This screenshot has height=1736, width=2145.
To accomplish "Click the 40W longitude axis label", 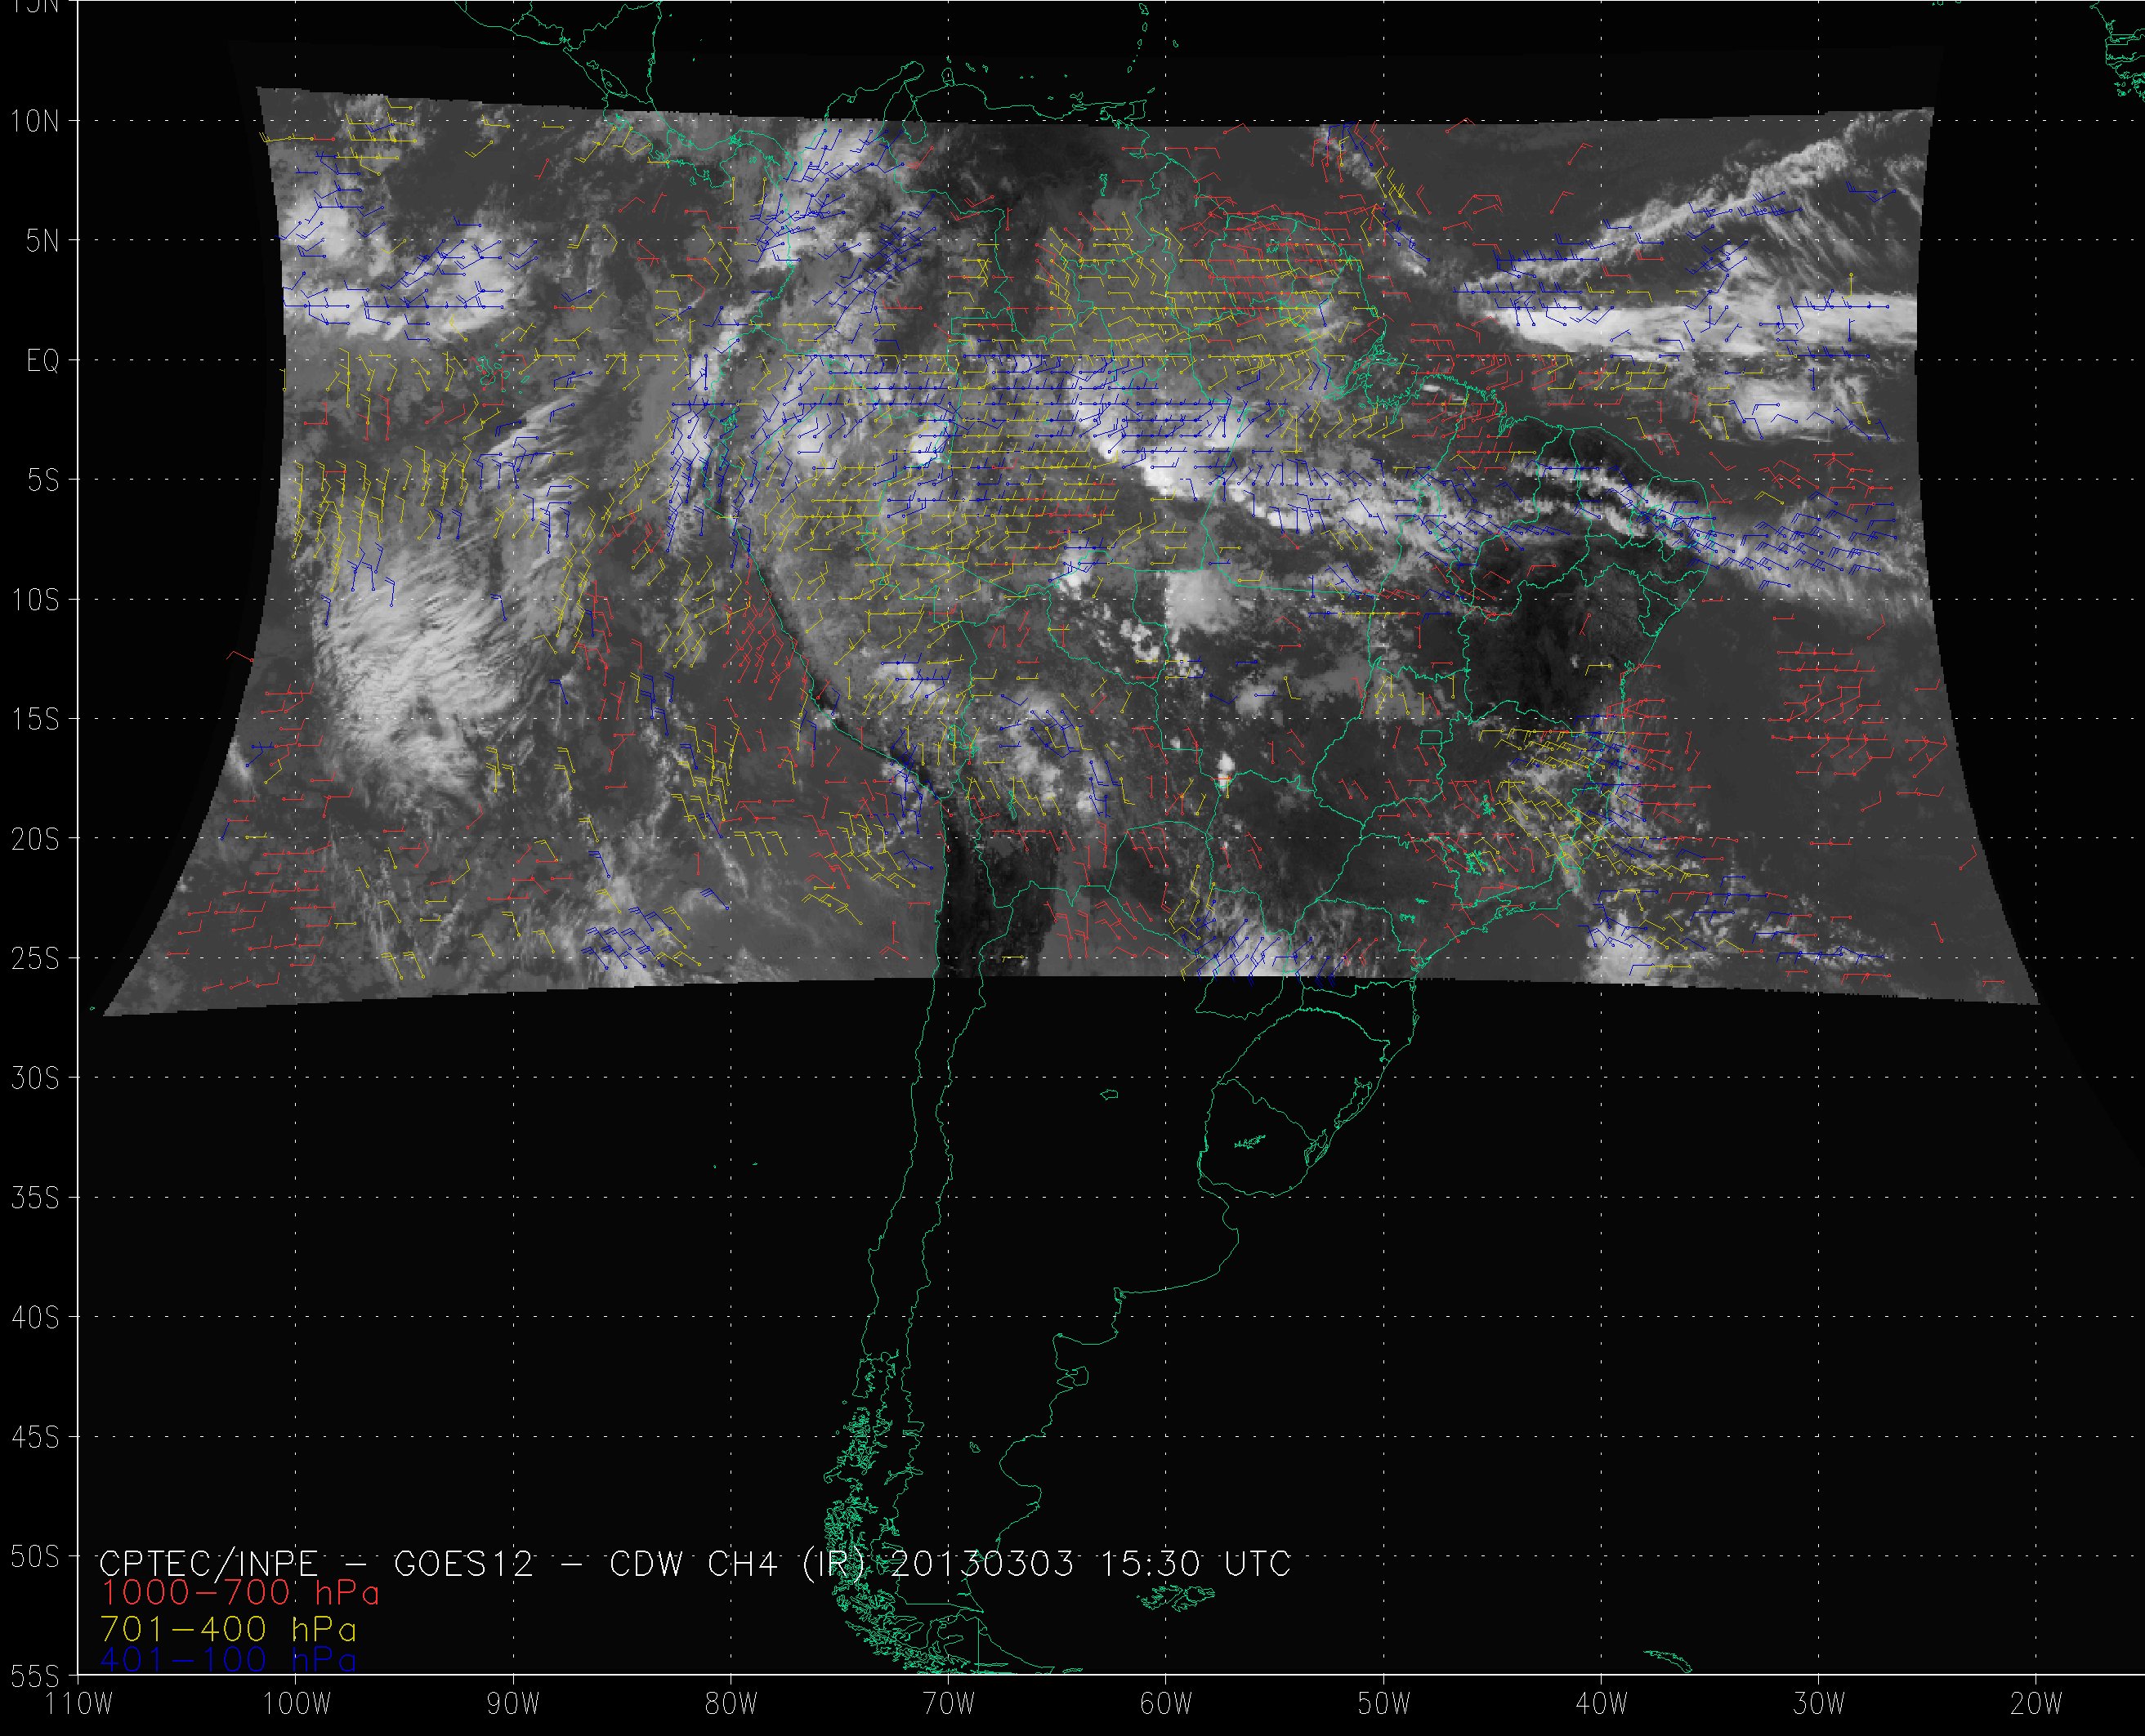I will click(1601, 1704).
